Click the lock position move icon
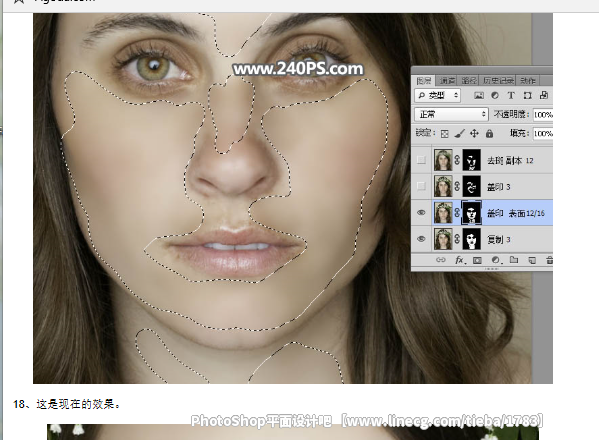The height and width of the screenshot is (440, 599). [x=474, y=133]
